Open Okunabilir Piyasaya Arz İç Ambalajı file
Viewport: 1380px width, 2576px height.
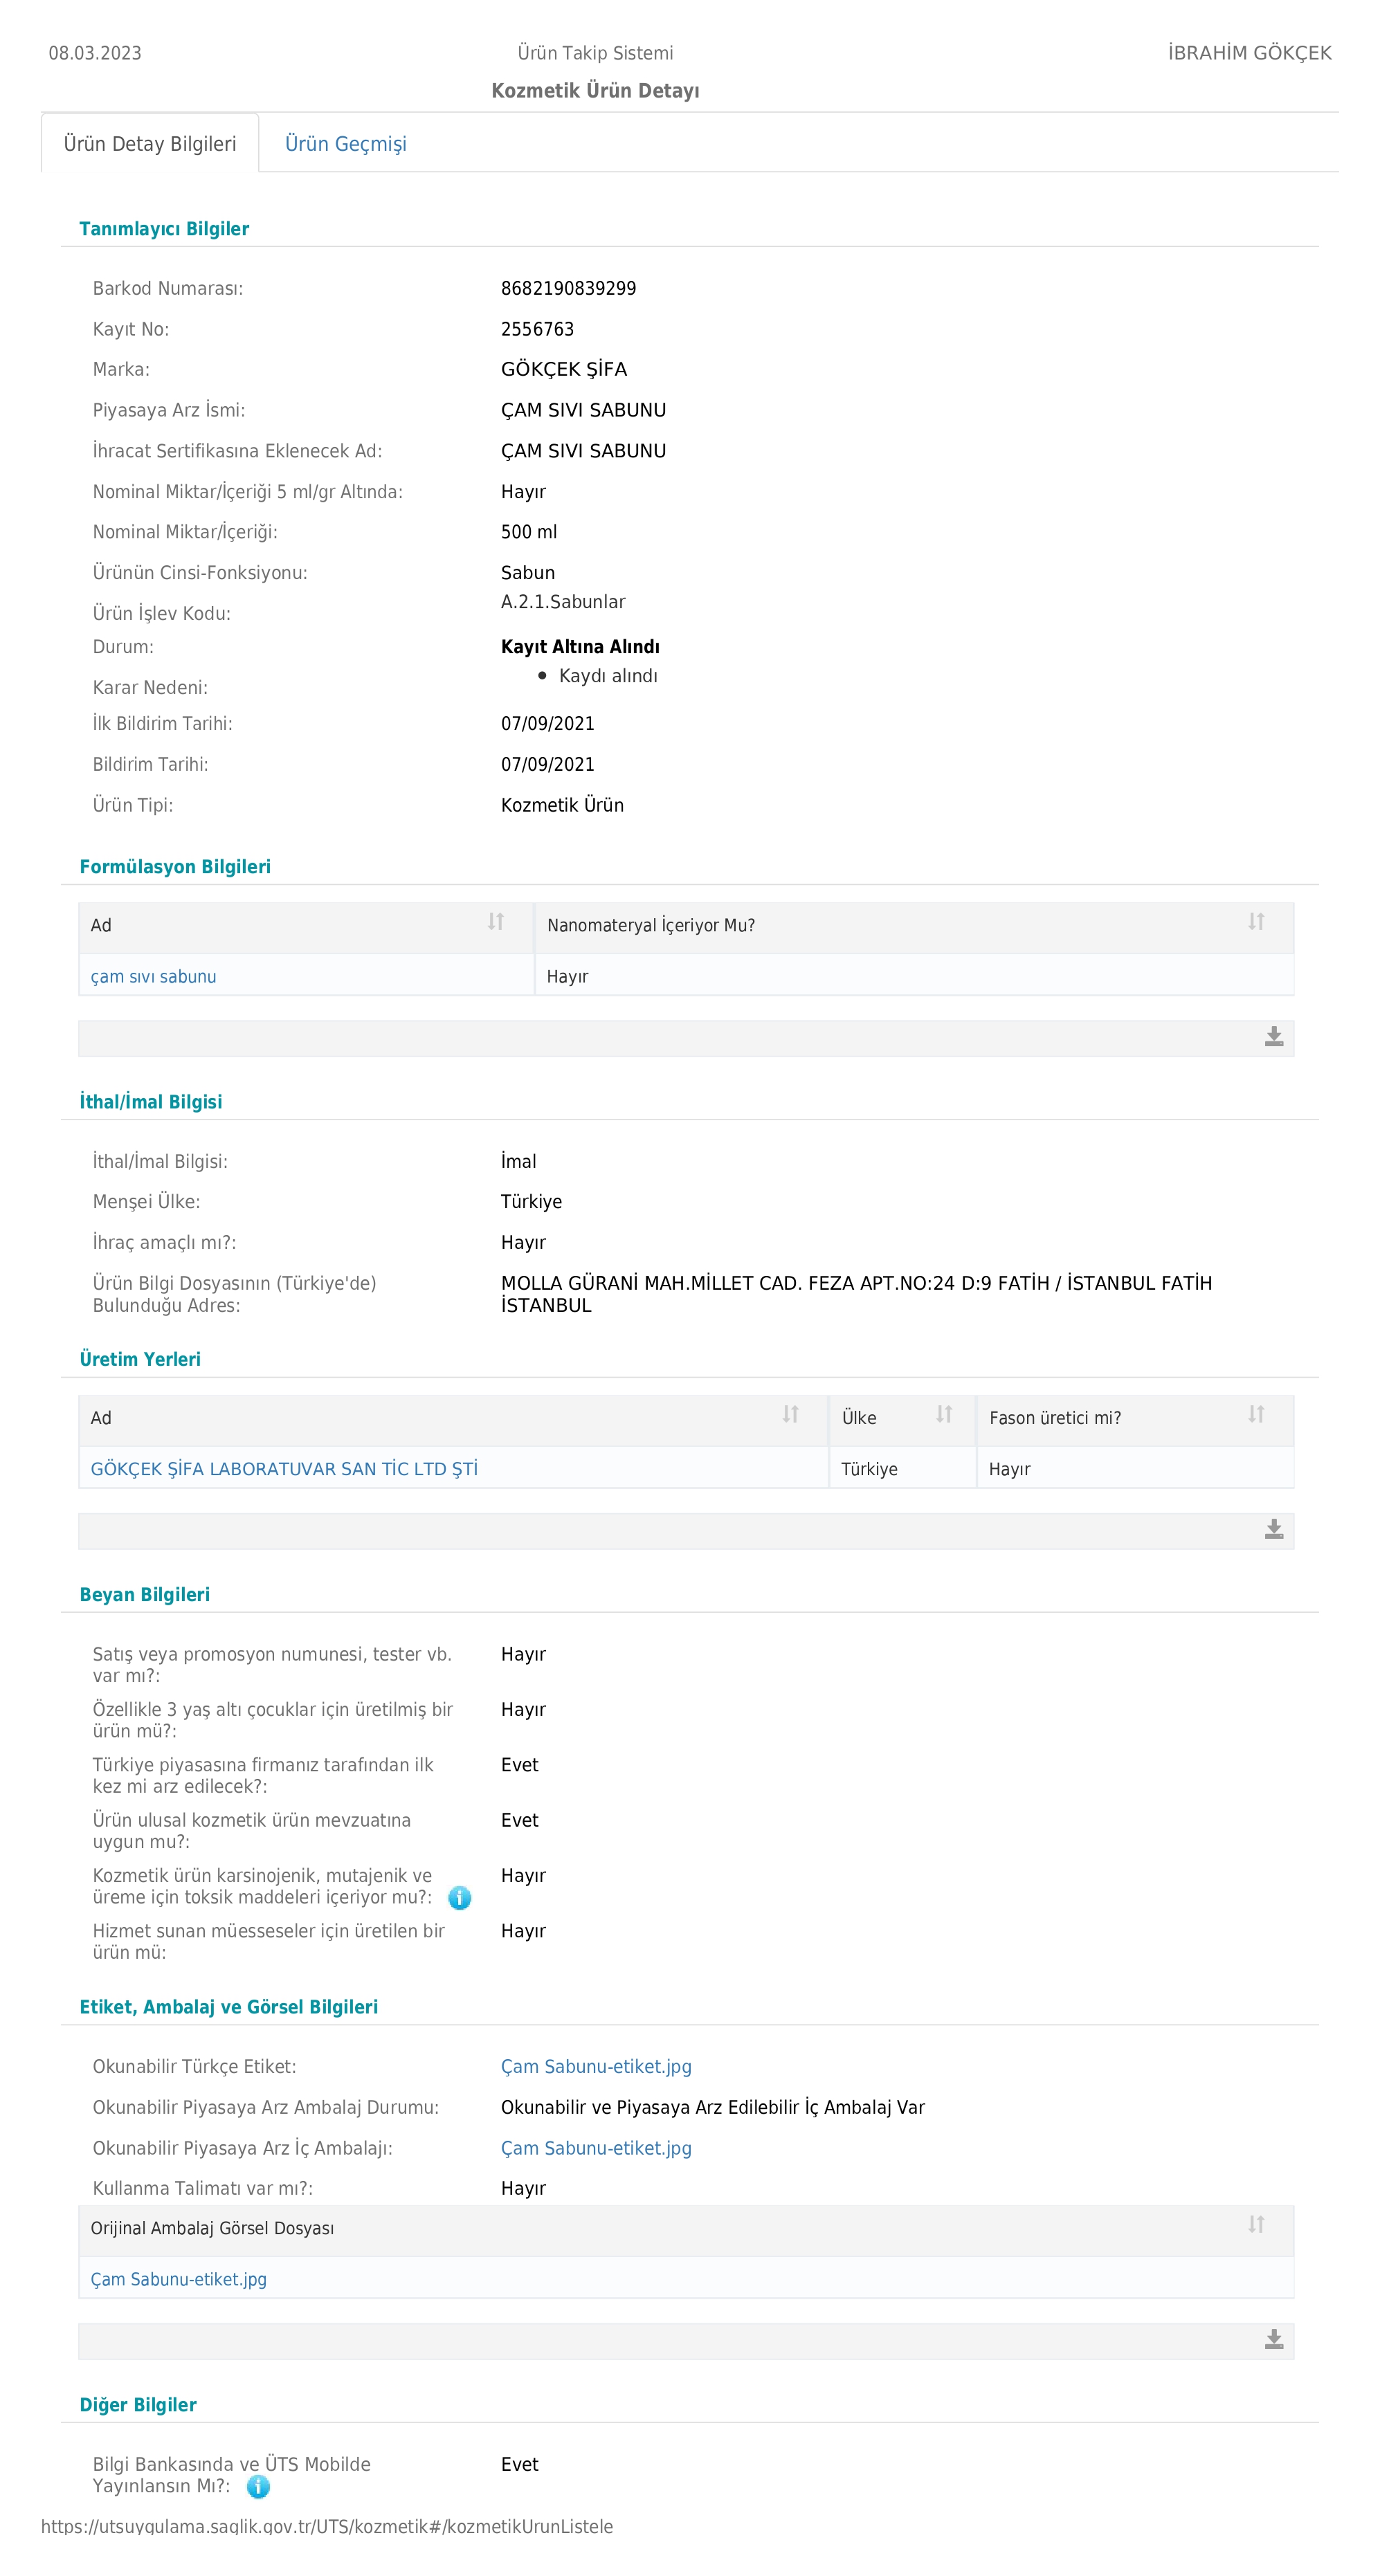coord(596,2148)
